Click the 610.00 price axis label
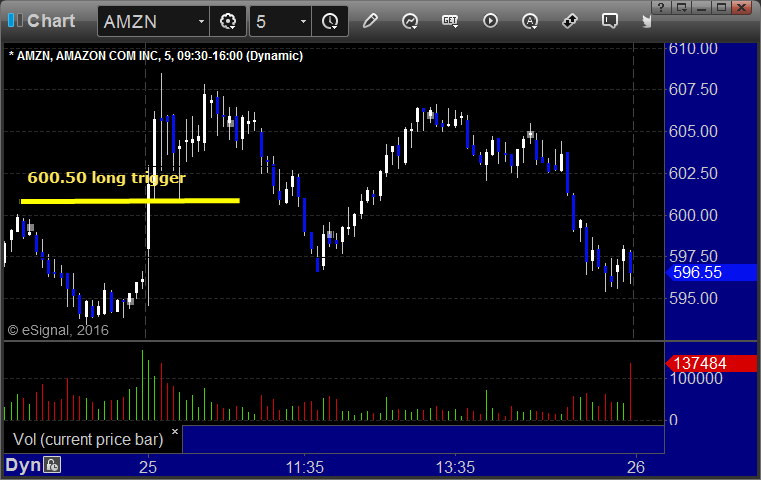The image size is (761, 480). coord(693,49)
